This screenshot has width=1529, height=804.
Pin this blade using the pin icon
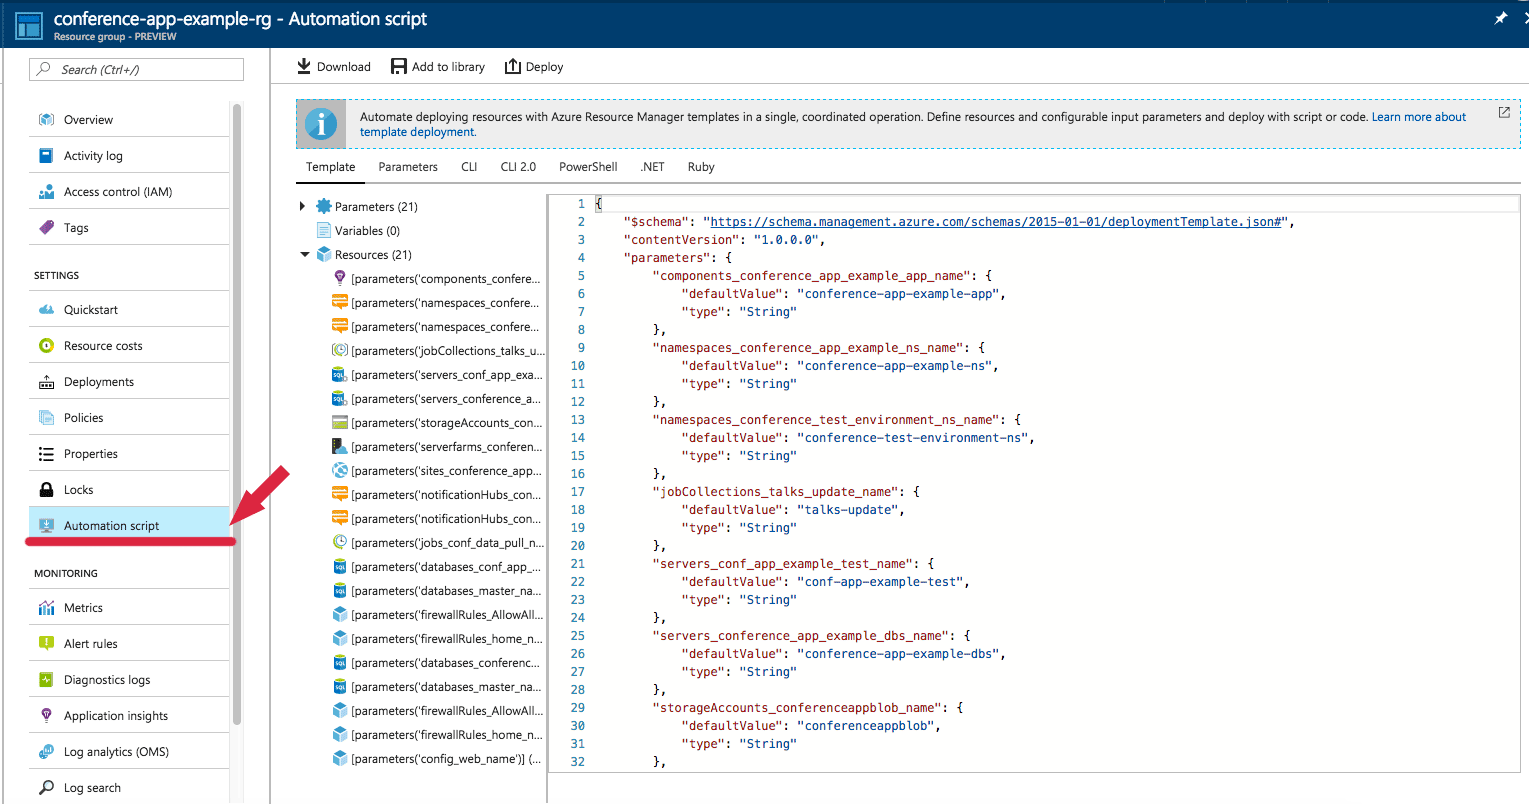point(1500,19)
